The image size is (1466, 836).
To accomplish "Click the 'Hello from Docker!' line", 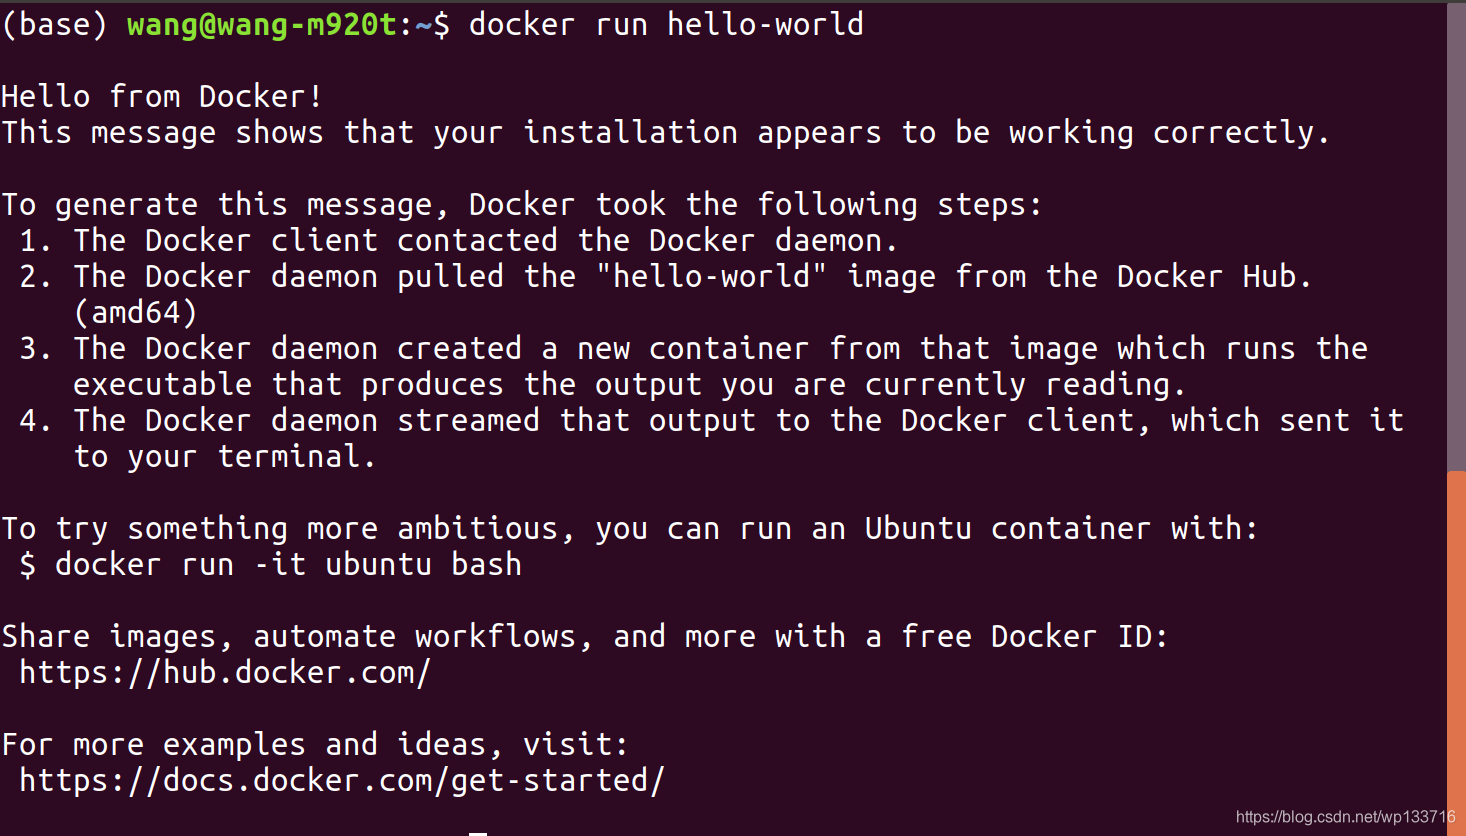I will [162, 96].
